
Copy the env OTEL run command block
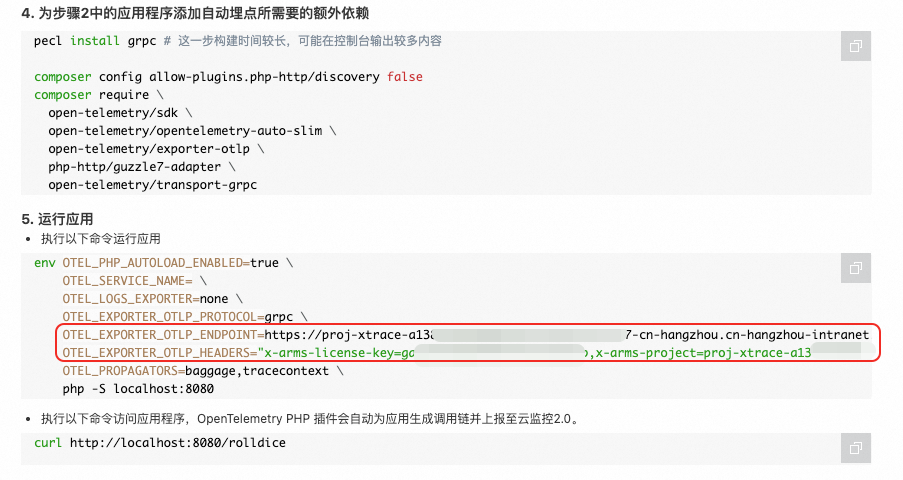[x=856, y=268]
